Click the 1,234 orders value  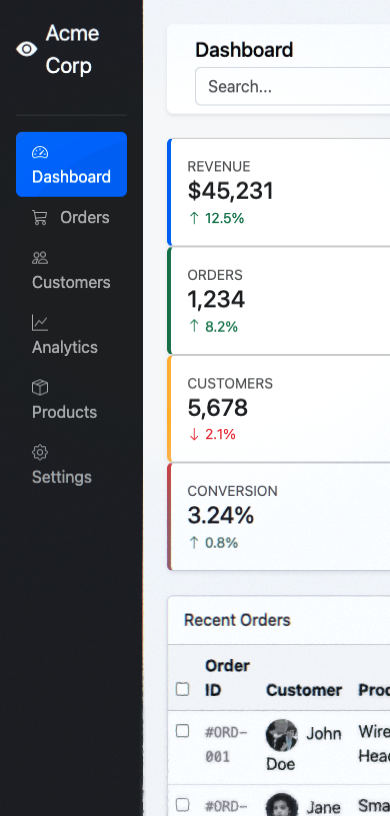click(216, 300)
